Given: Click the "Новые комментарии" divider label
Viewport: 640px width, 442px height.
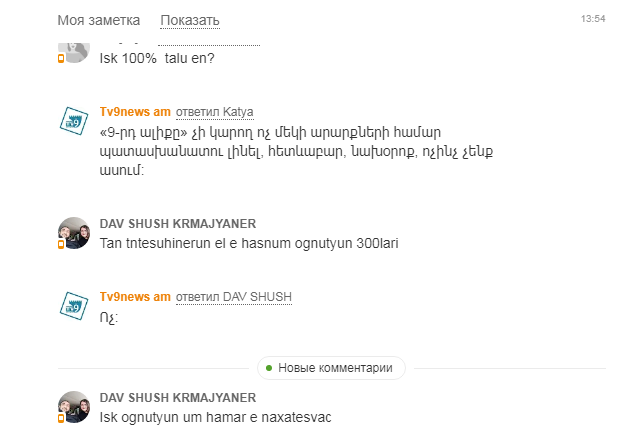Looking at the screenshot, I should 335,368.
